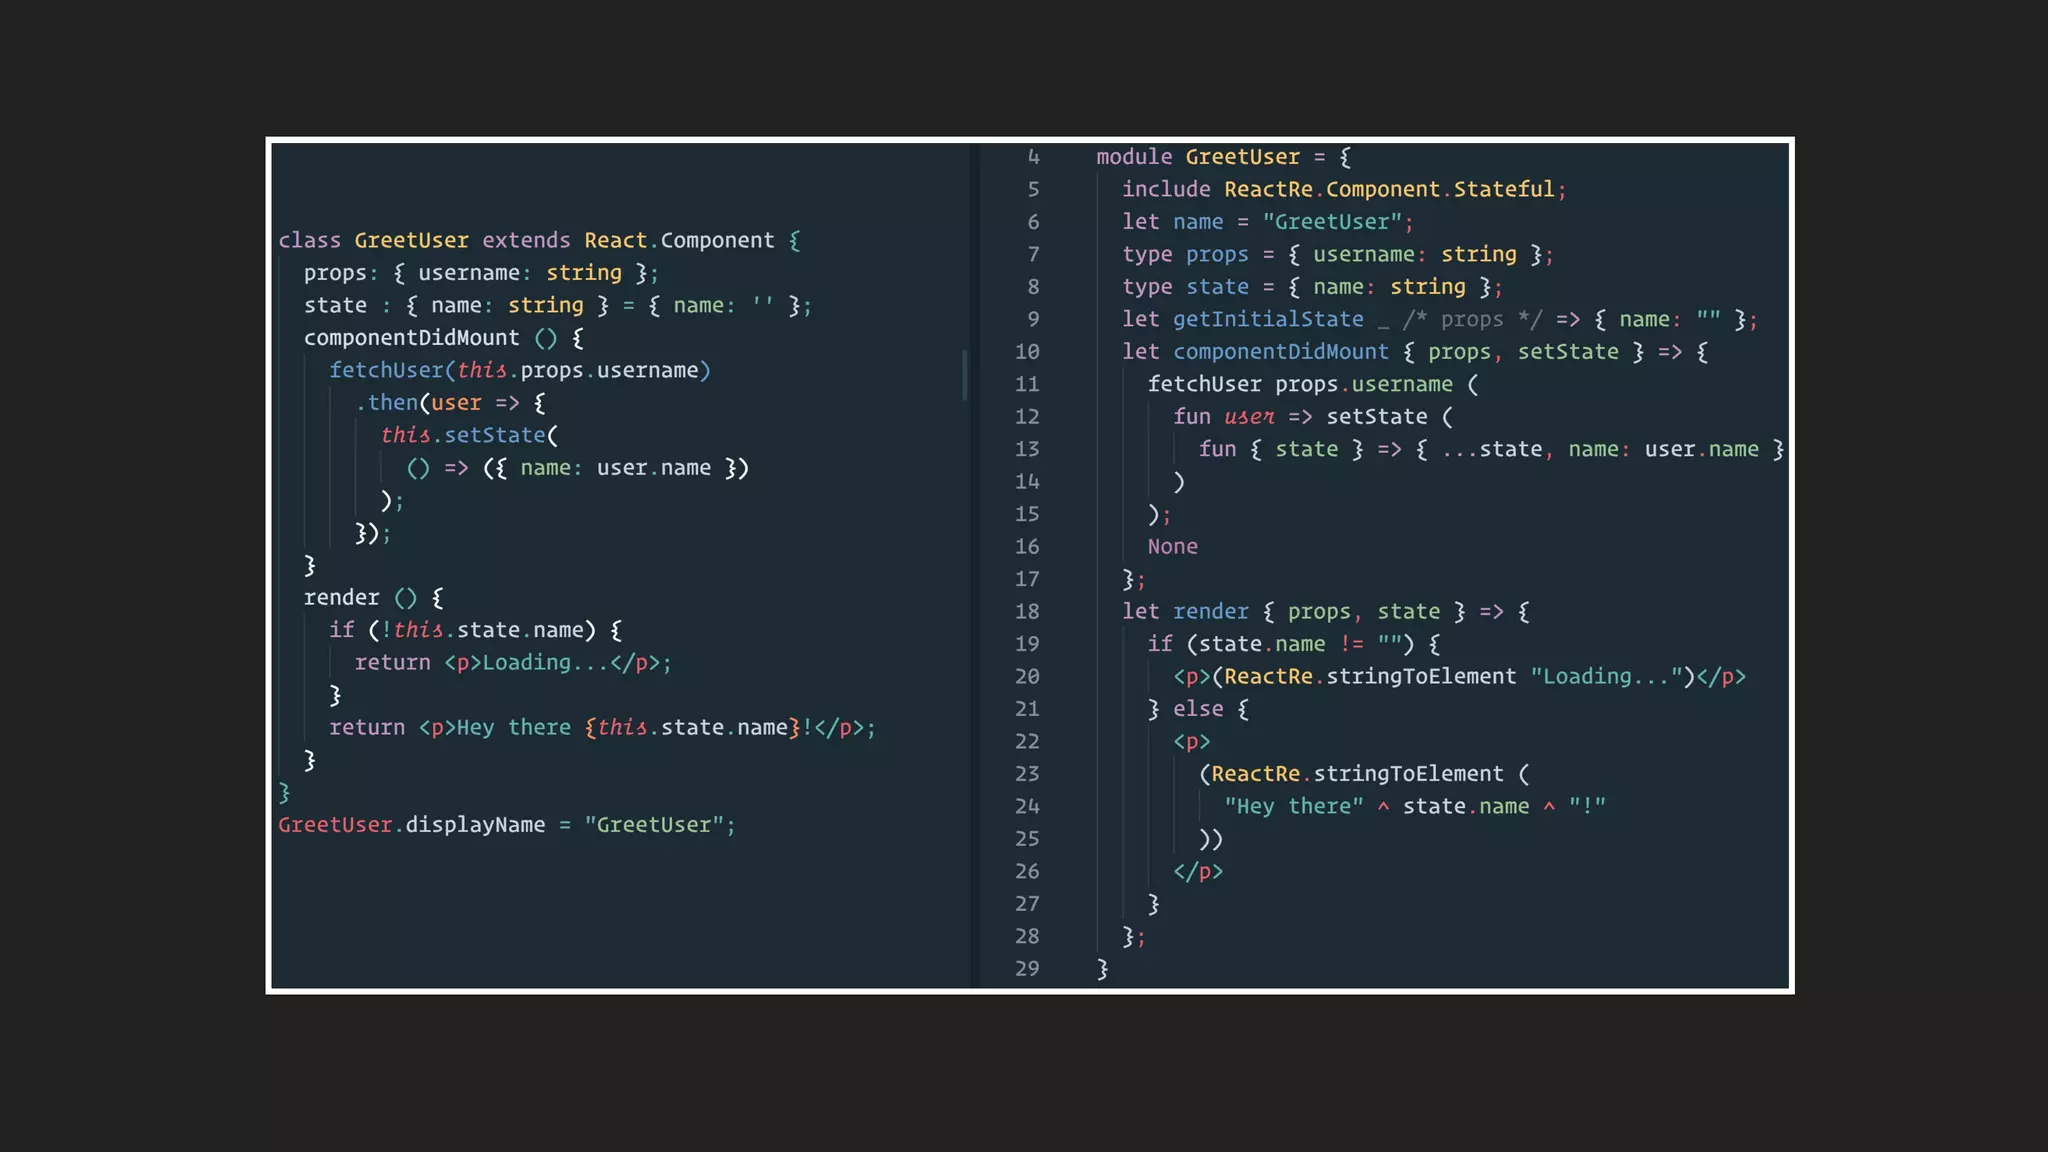The width and height of the screenshot is (2048, 1152).
Task: Click line number 10 in the gutter
Action: 1027,352
